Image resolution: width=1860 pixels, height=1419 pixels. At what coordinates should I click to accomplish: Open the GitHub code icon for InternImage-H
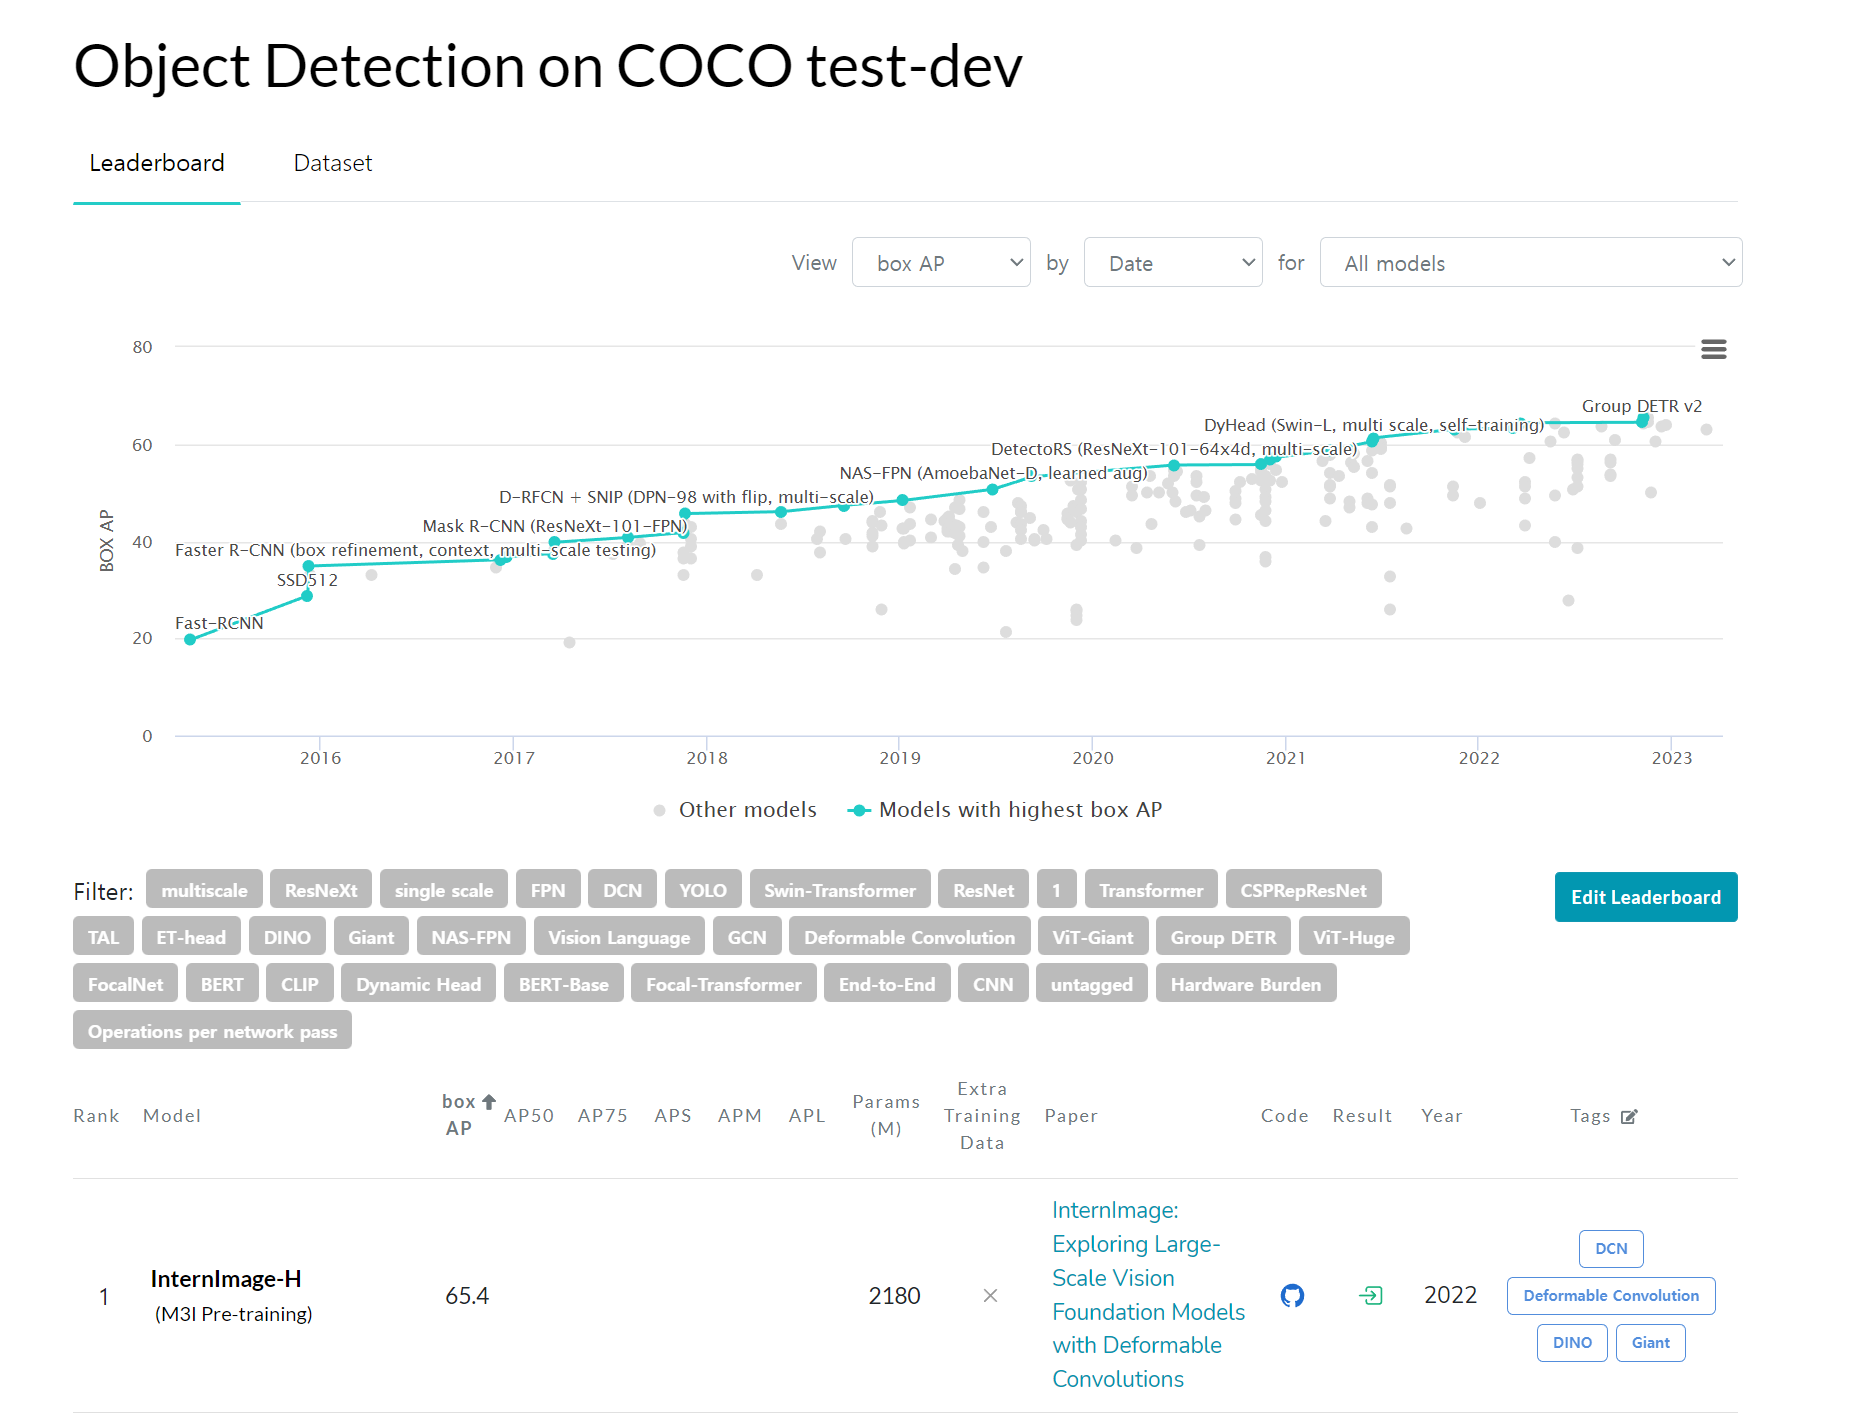[x=1292, y=1296]
